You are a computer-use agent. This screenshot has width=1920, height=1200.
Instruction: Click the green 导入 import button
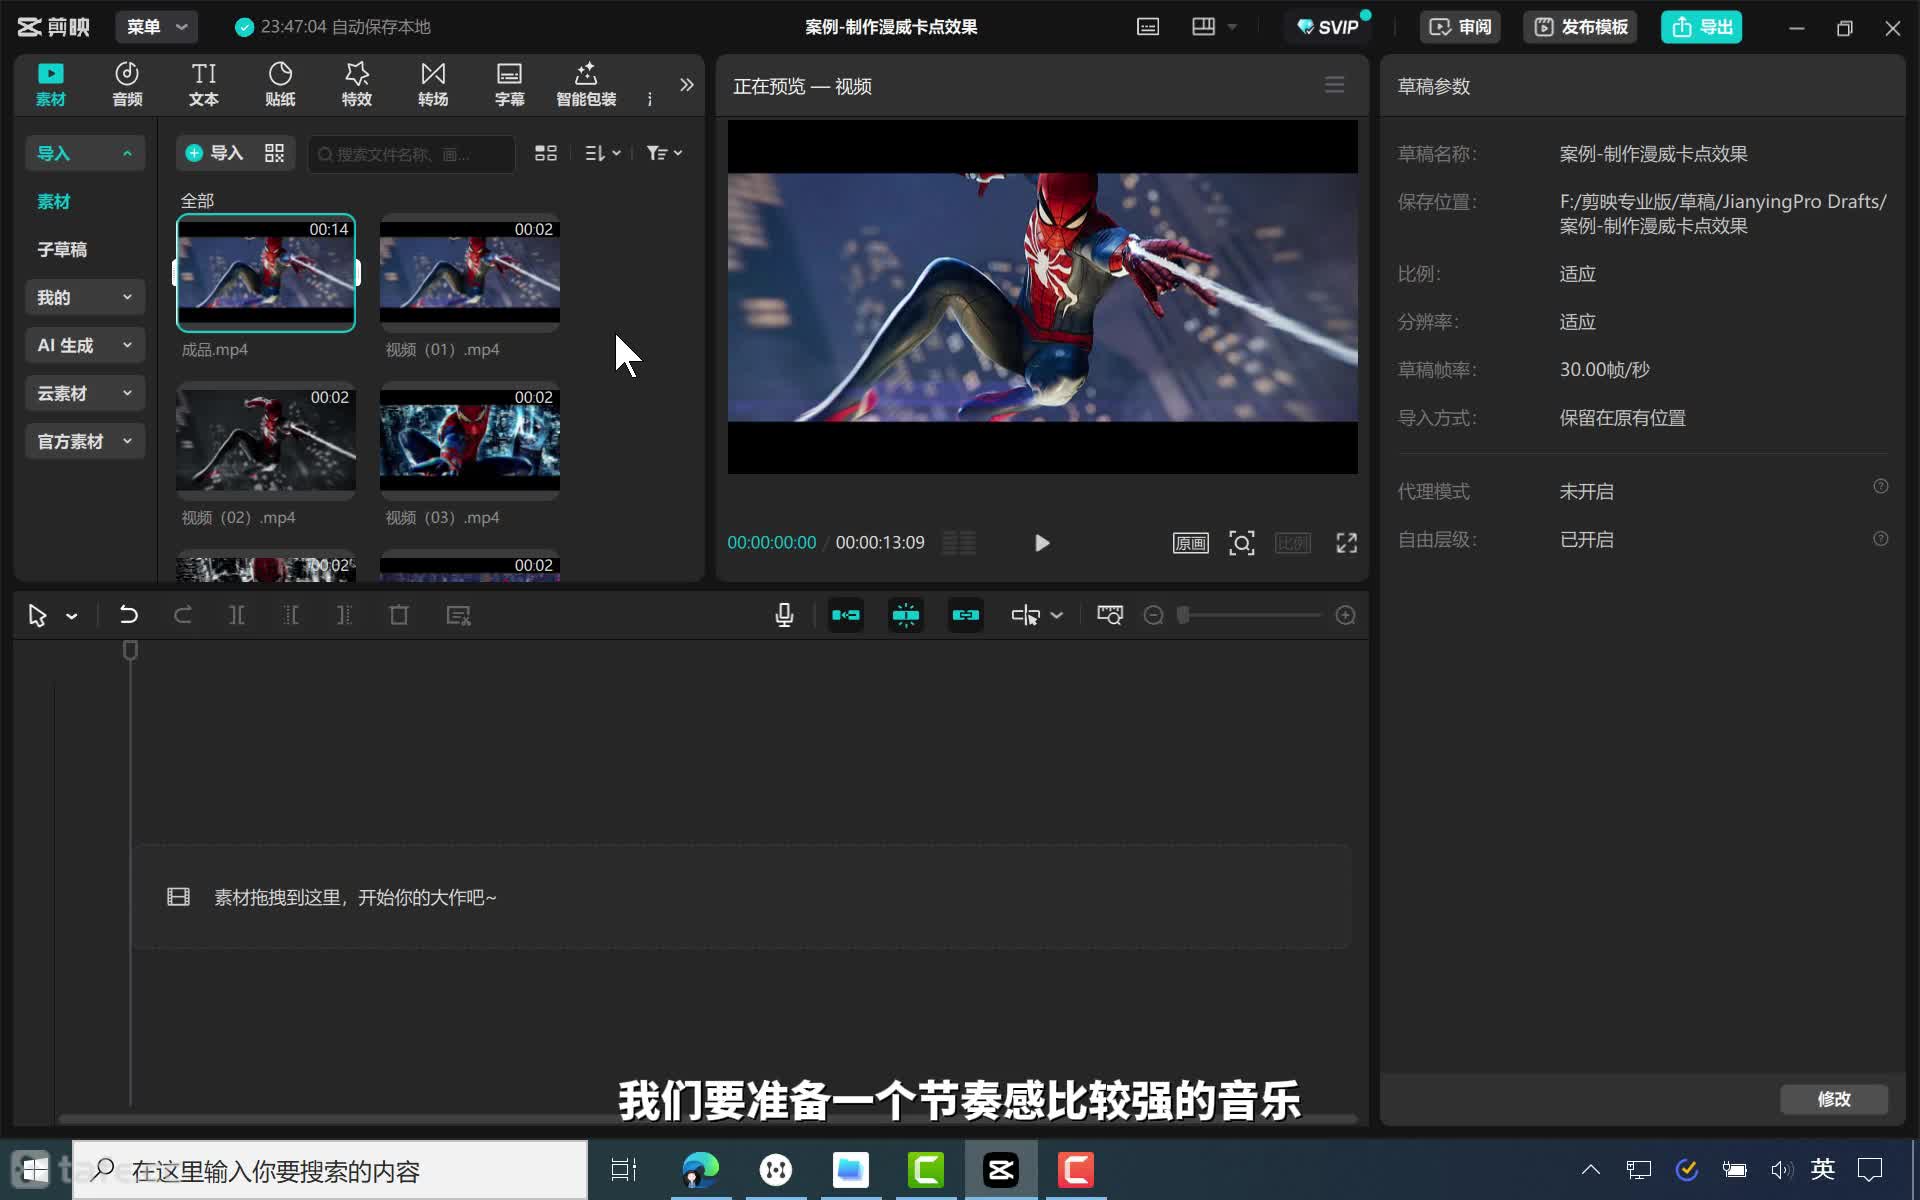[x=215, y=153]
